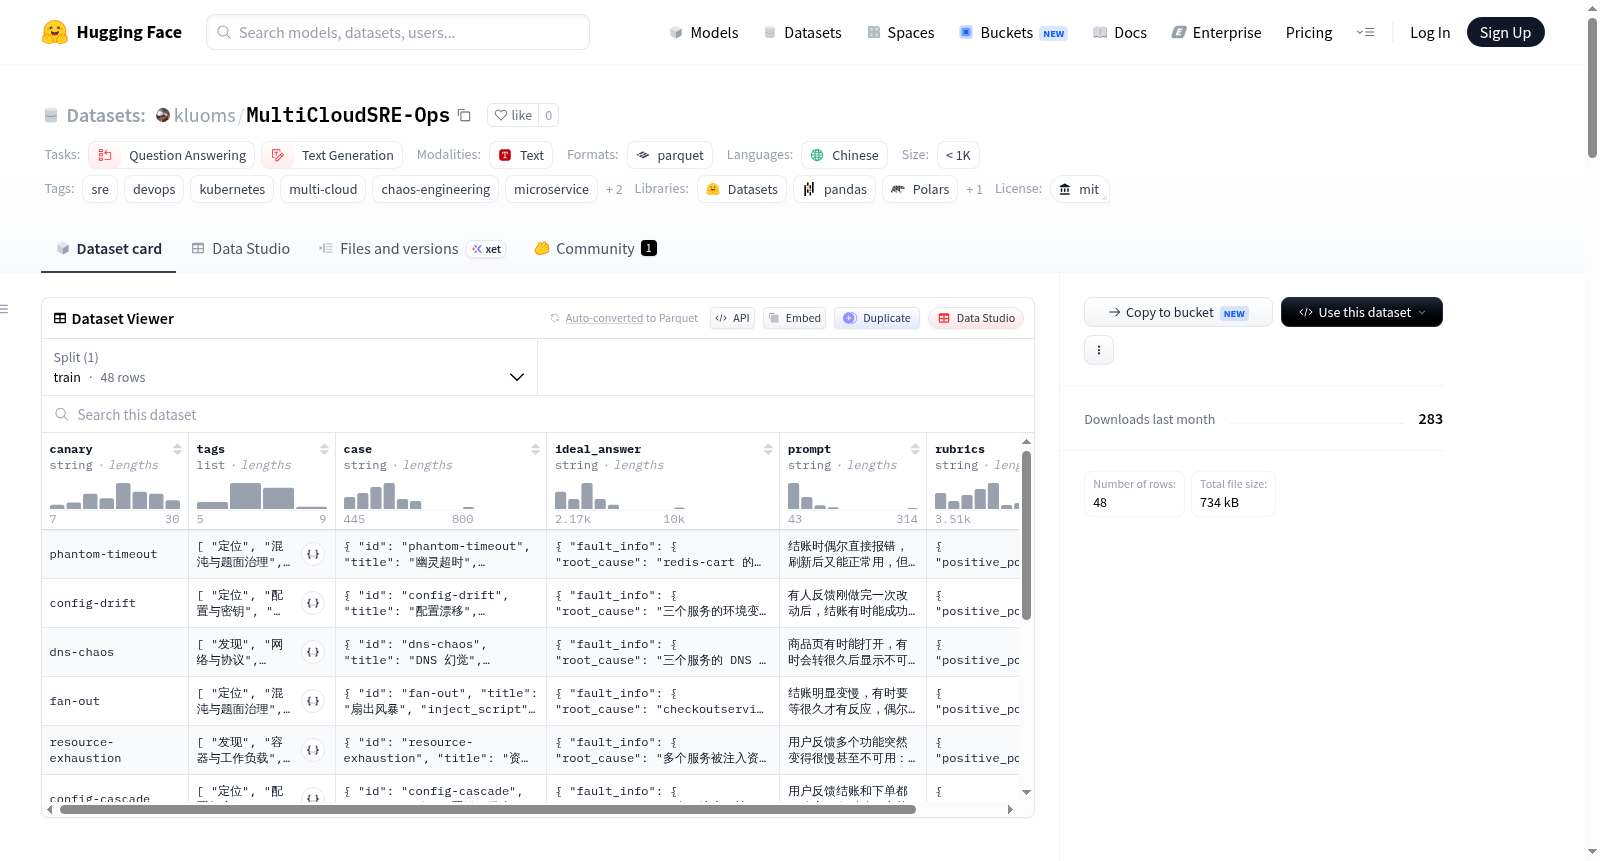Click the table's horizontal scrollbar
This screenshot has width=1600, height=861.
point(488,810)
